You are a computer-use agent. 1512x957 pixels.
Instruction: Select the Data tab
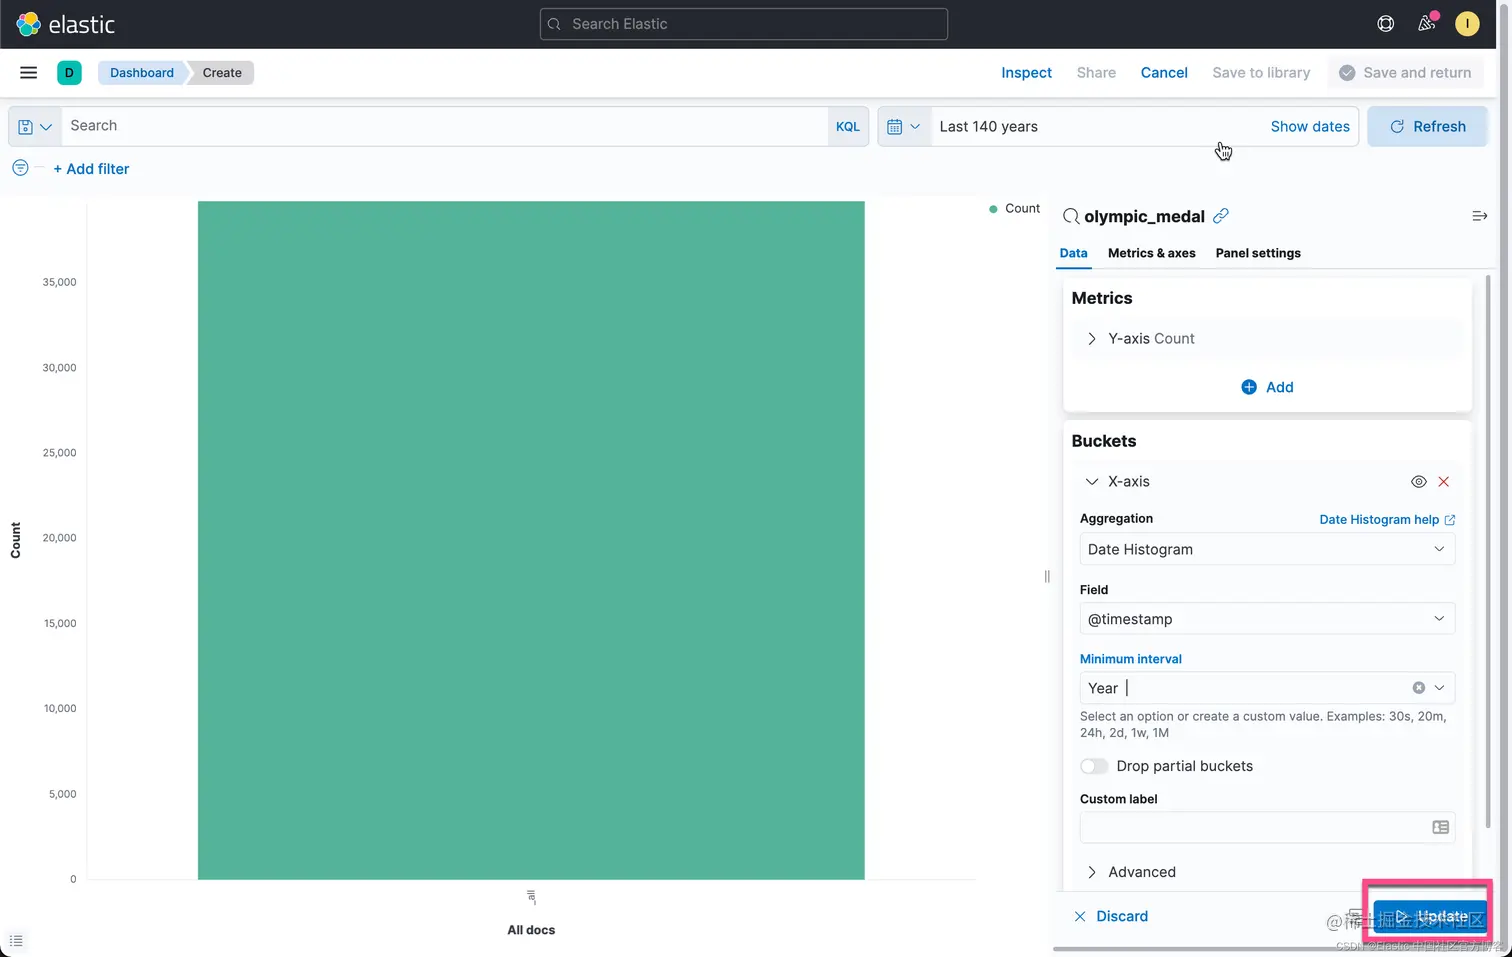pos(1073,253)
